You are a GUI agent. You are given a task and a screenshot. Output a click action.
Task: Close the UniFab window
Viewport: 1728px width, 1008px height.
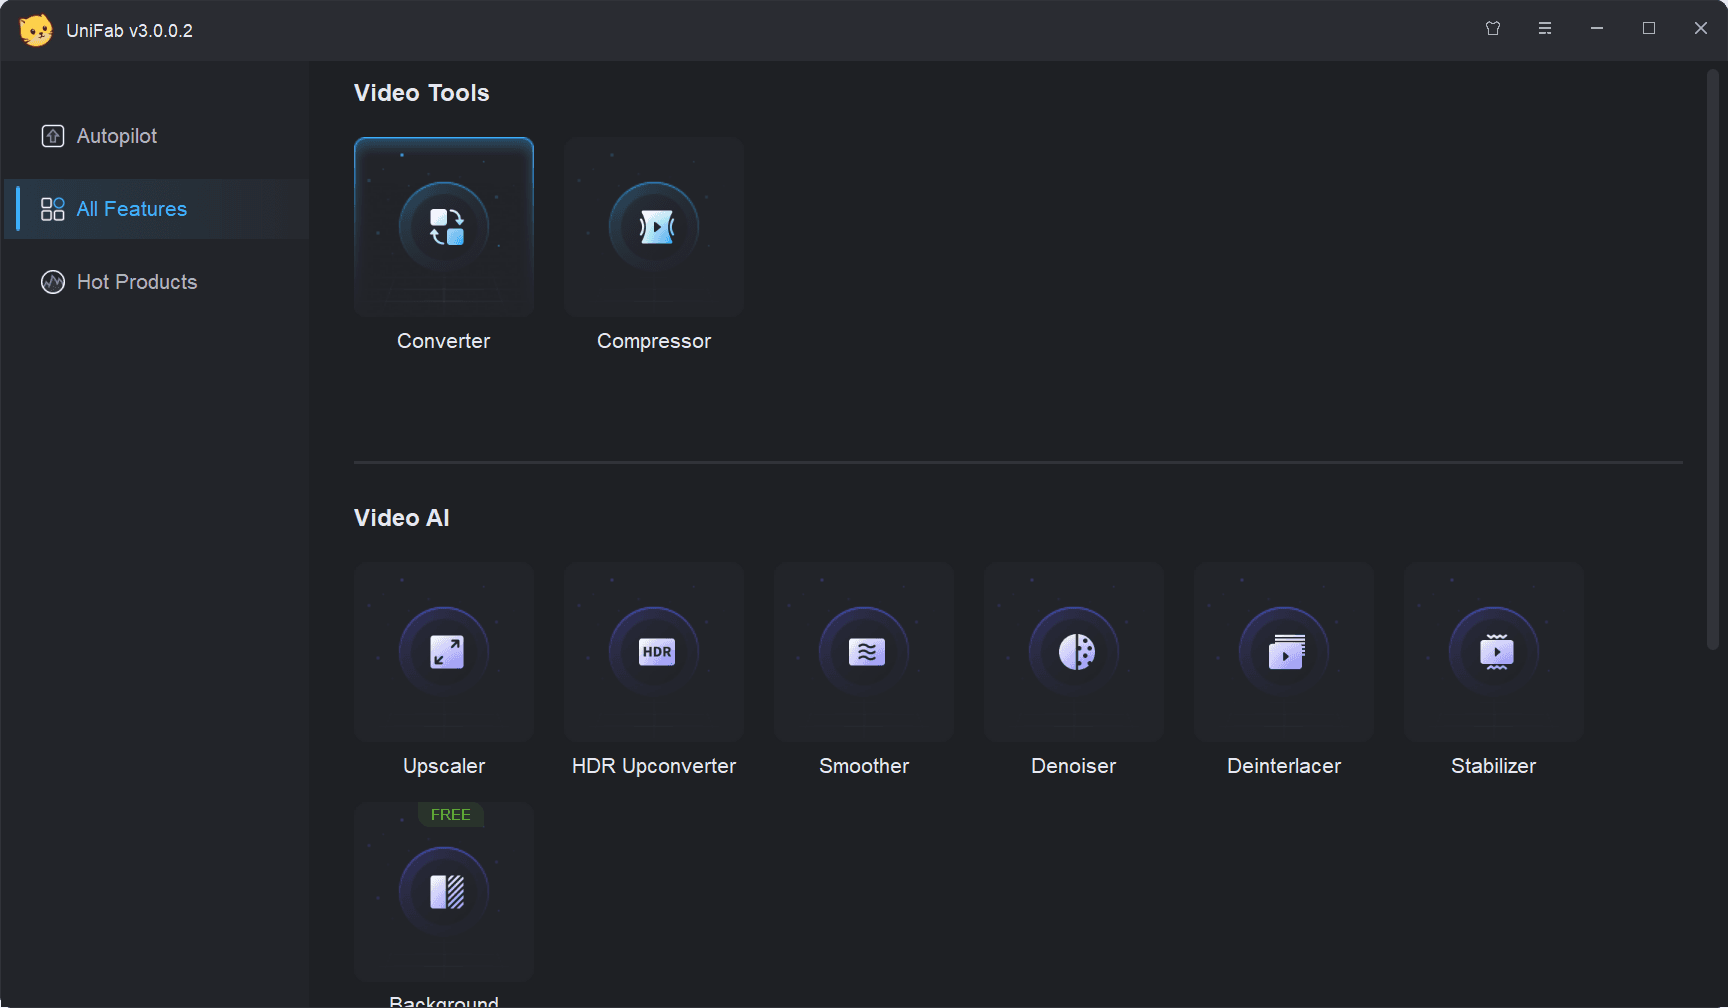tap(1701, 29)
